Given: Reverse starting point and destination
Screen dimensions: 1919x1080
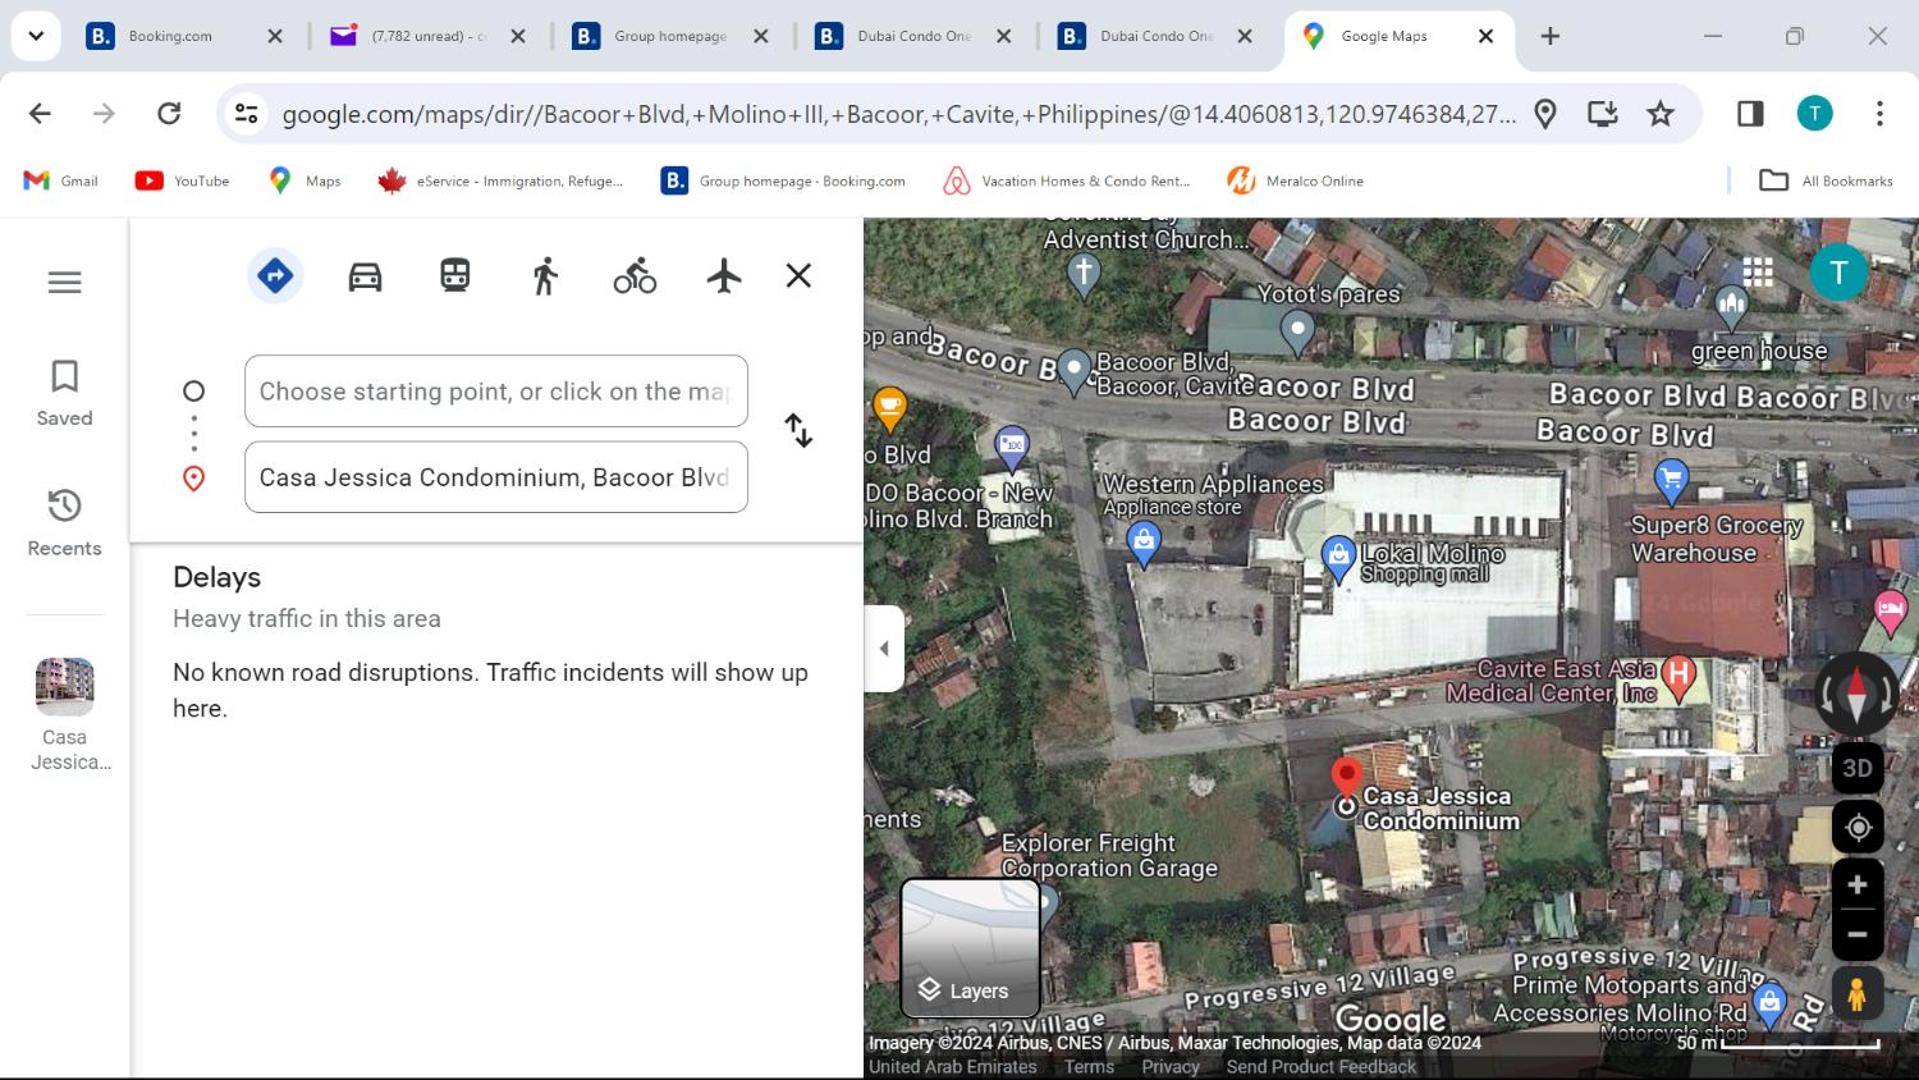Looking at the screenshot, I should [x=798, y=431].
